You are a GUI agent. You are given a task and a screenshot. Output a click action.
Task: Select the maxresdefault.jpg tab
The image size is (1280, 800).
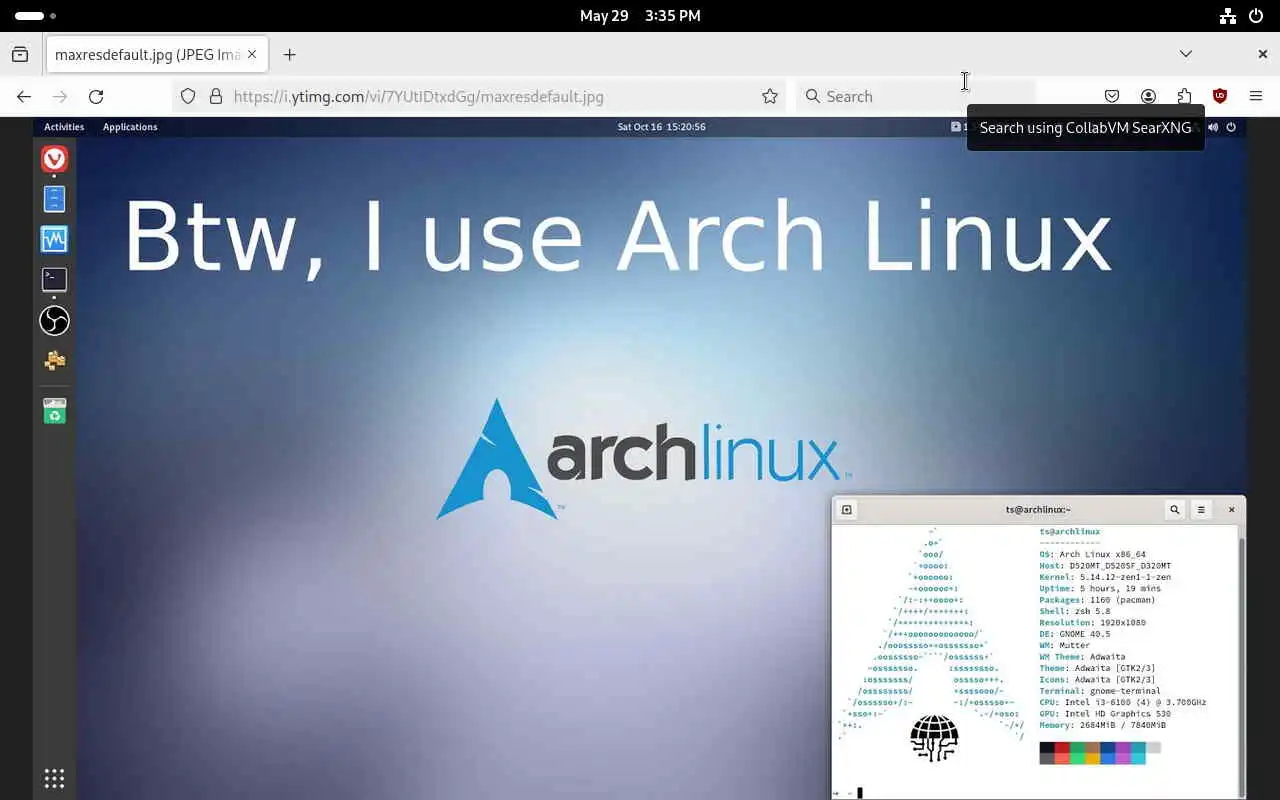(x=157, y=55)
